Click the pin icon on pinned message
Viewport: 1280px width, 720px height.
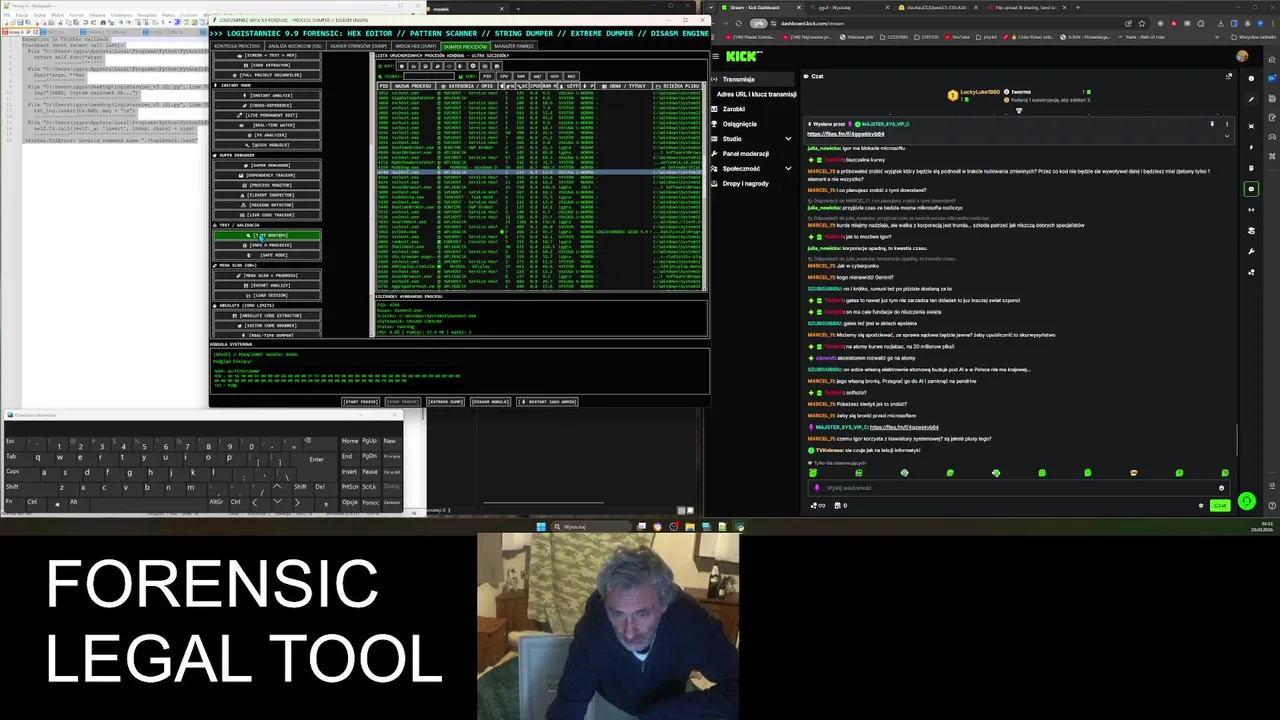click(1212, 124)
